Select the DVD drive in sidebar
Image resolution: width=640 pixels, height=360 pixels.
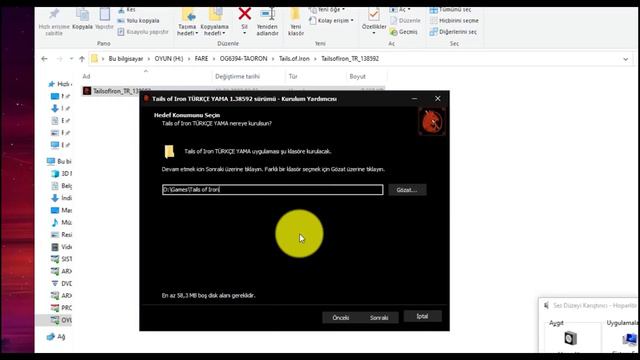click(x=61, y=283)
